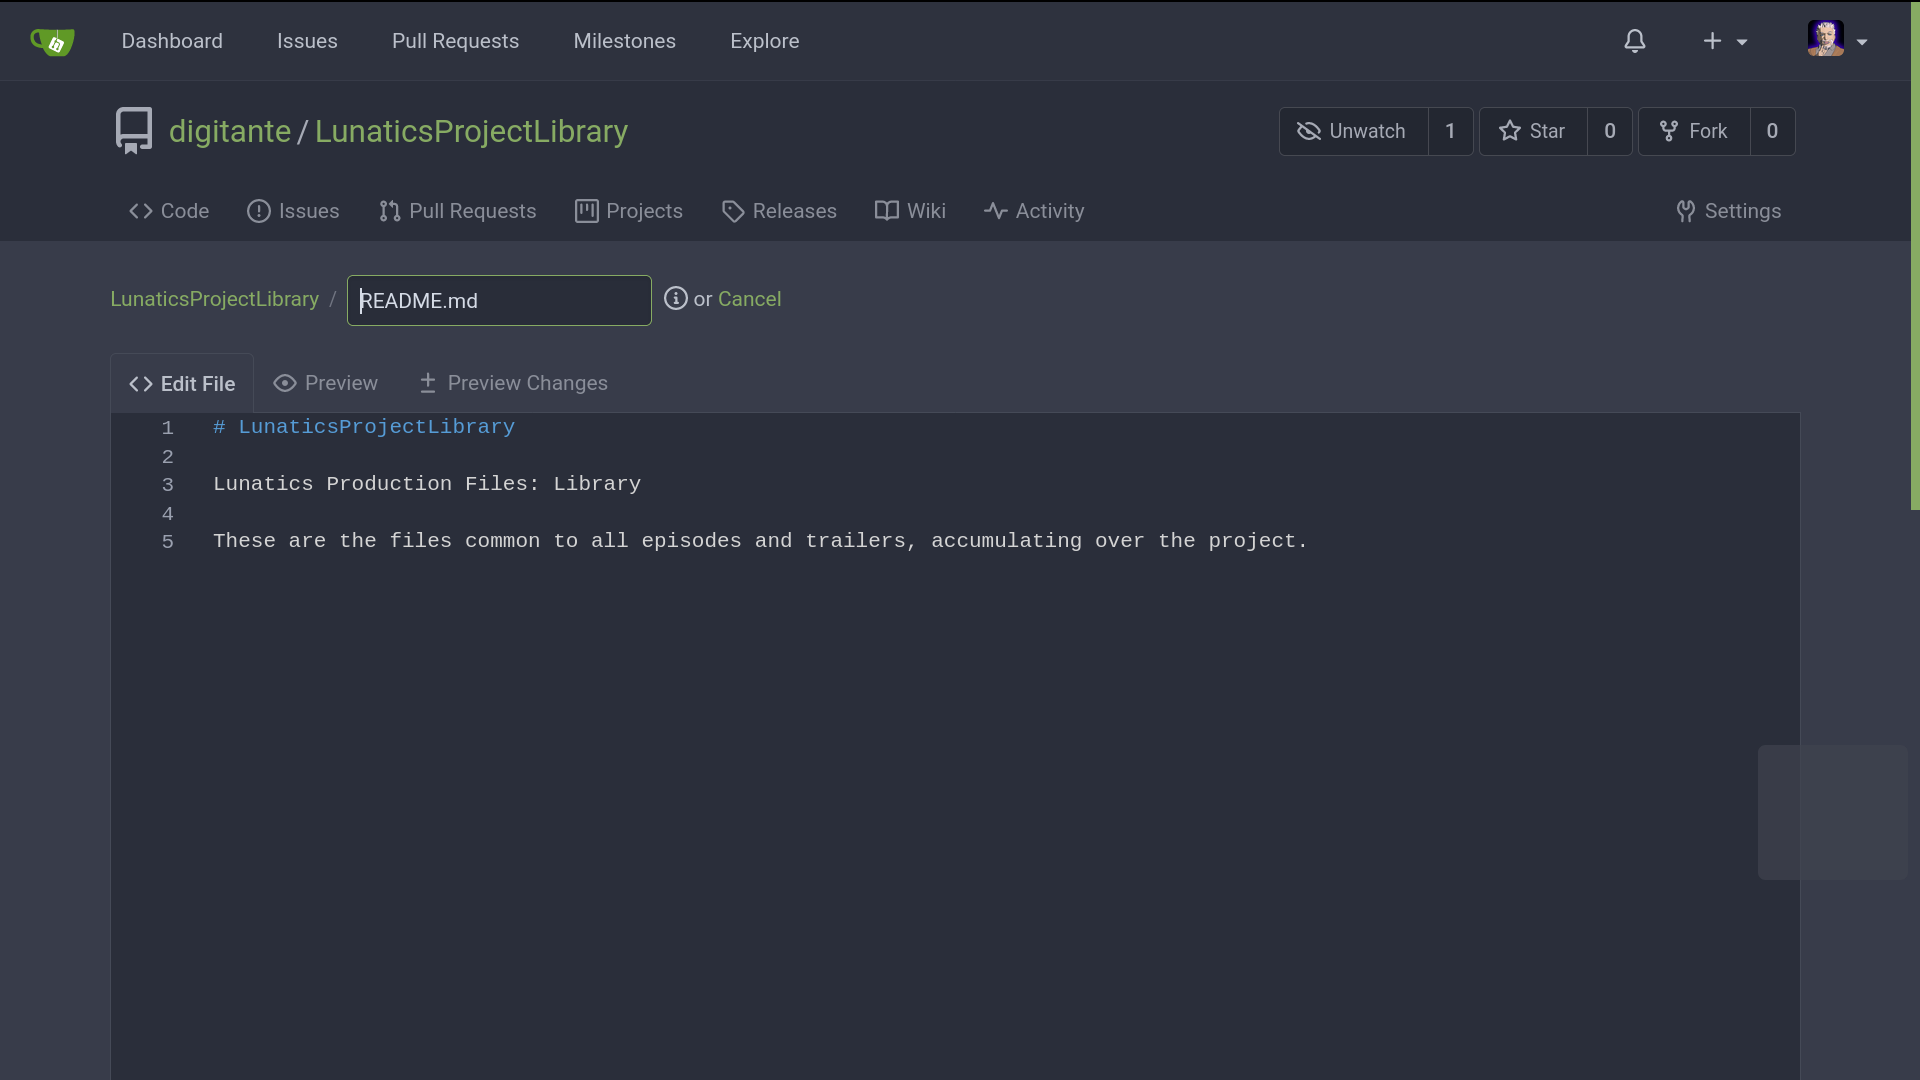Switch to Preview Changes tab
The width and height of the screenshot is (1920, 1080).
513,383
